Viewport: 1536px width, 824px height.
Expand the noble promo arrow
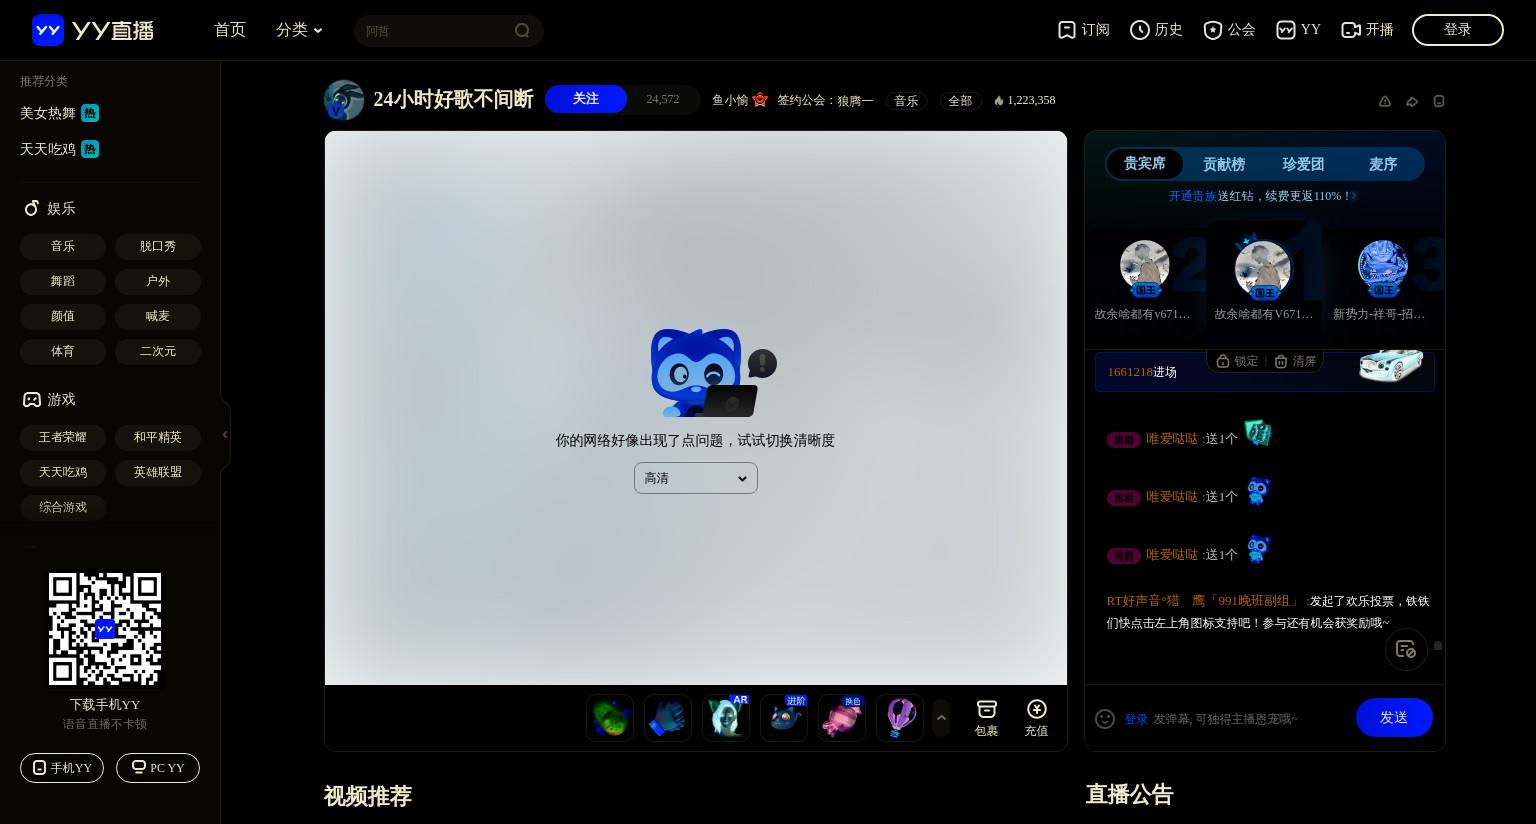[x=1355, y=196]
